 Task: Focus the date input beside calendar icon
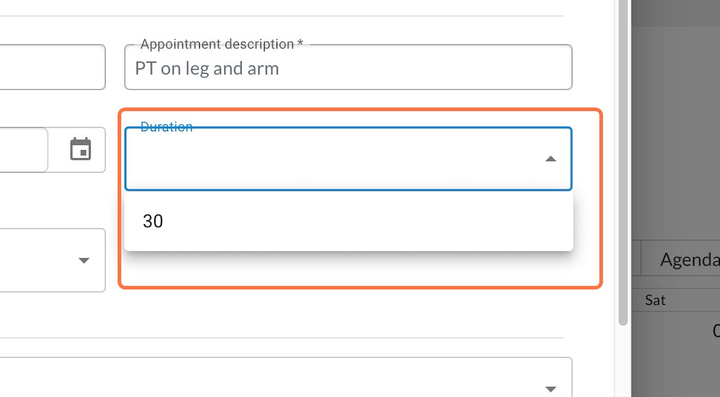(23, 150)
